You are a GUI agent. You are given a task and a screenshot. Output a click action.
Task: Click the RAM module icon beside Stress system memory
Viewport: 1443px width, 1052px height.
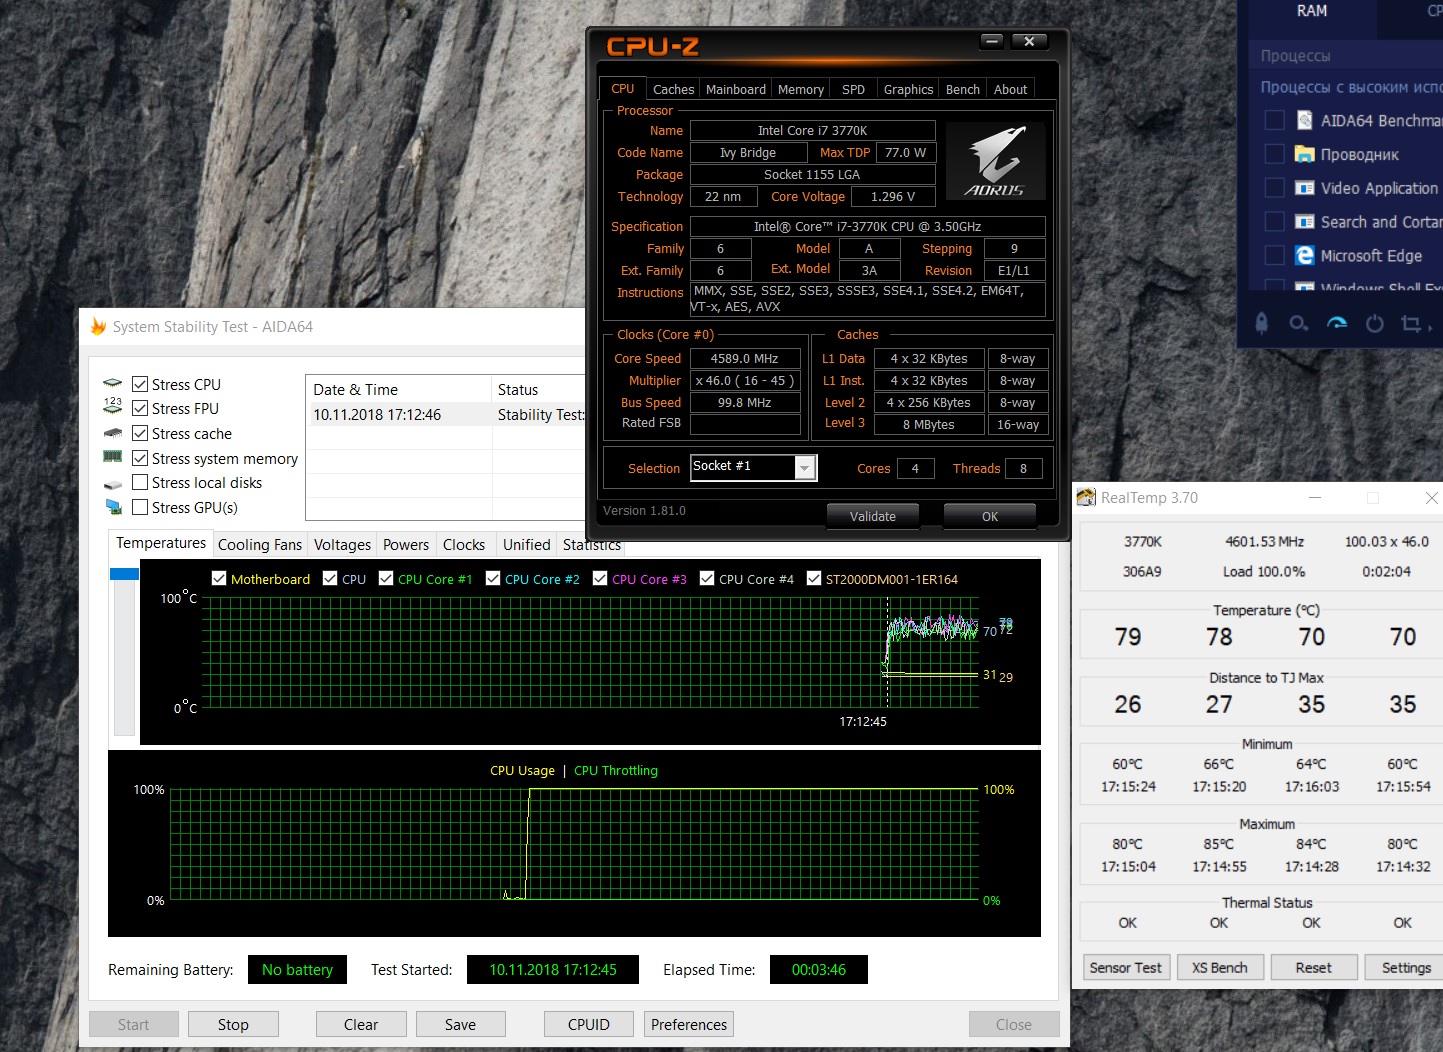point(113,458)
